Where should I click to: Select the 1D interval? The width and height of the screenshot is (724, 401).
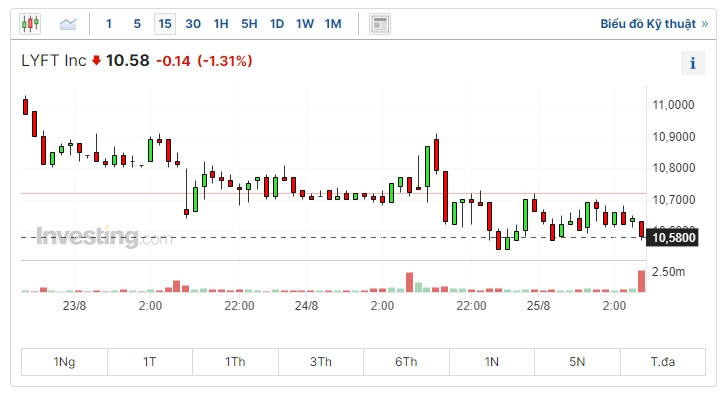coord(277,24)
